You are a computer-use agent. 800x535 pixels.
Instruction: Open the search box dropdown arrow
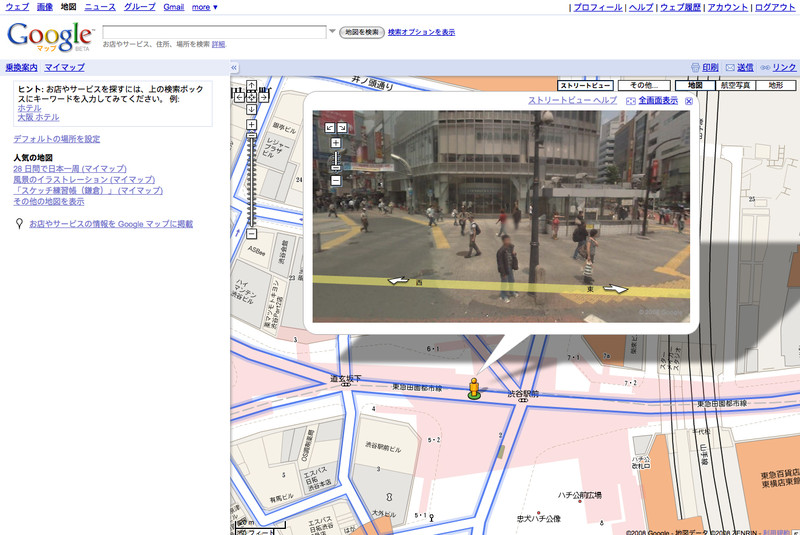pos(332,32)
